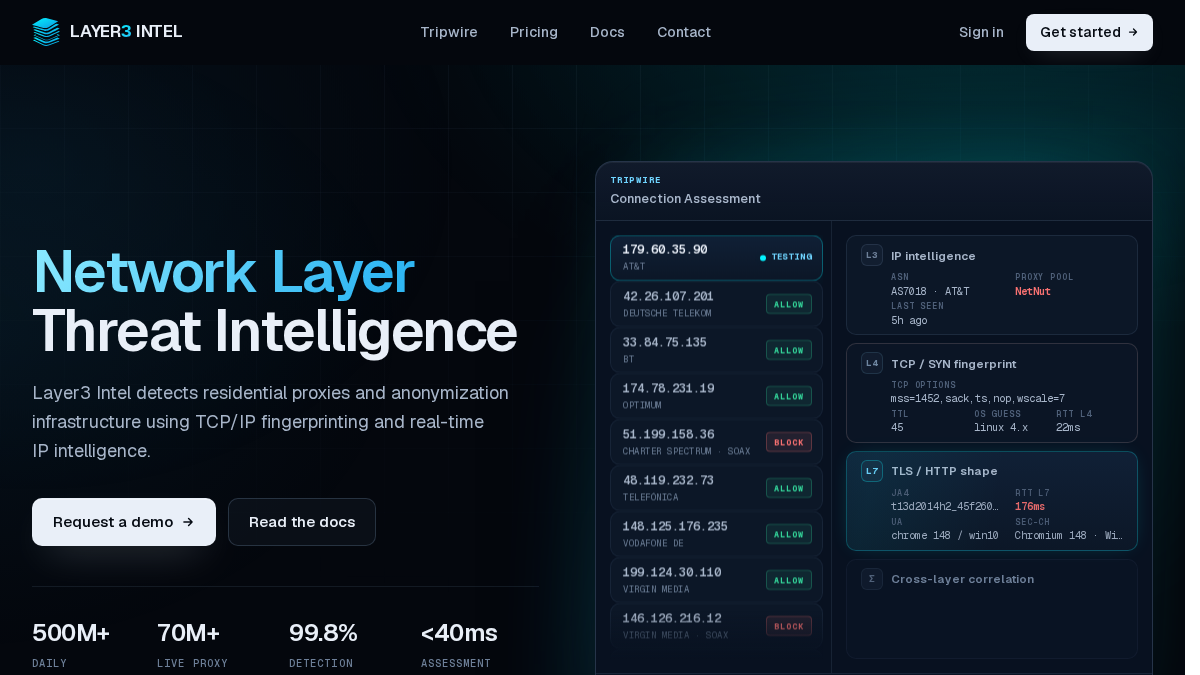Click the IP intelligence card title
Screen dimensions: 1200x675
coord(933,256)
